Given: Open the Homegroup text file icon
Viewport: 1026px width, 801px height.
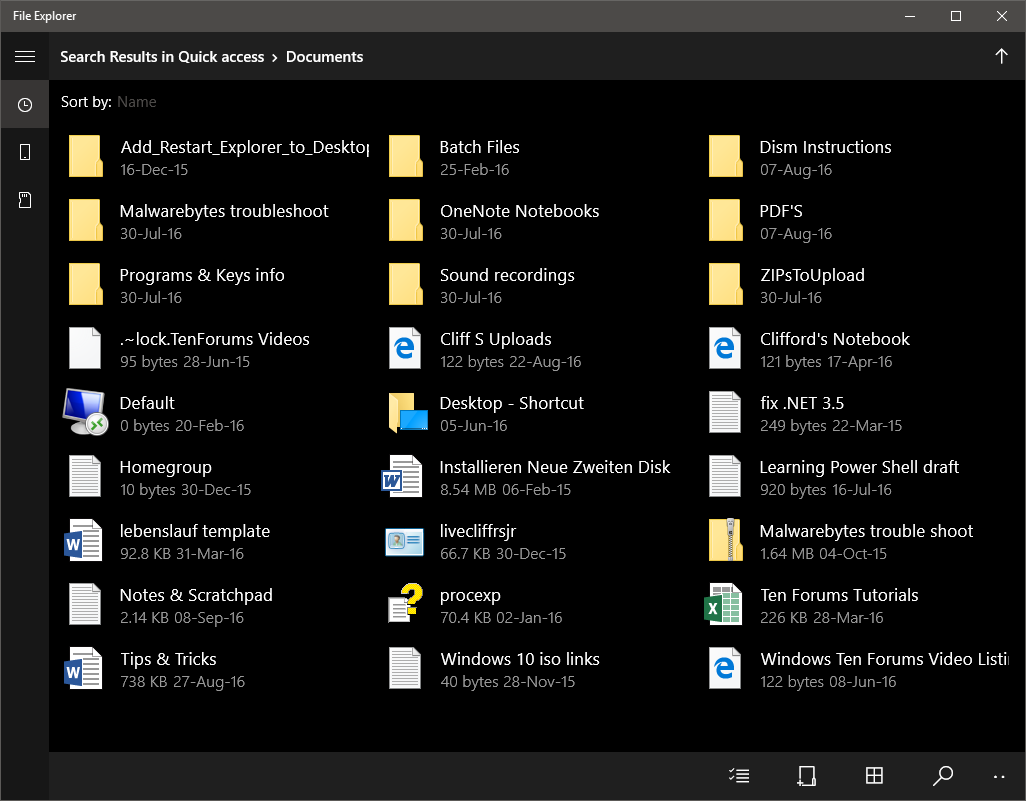Looking at the screenshot, I should (85, 476).
